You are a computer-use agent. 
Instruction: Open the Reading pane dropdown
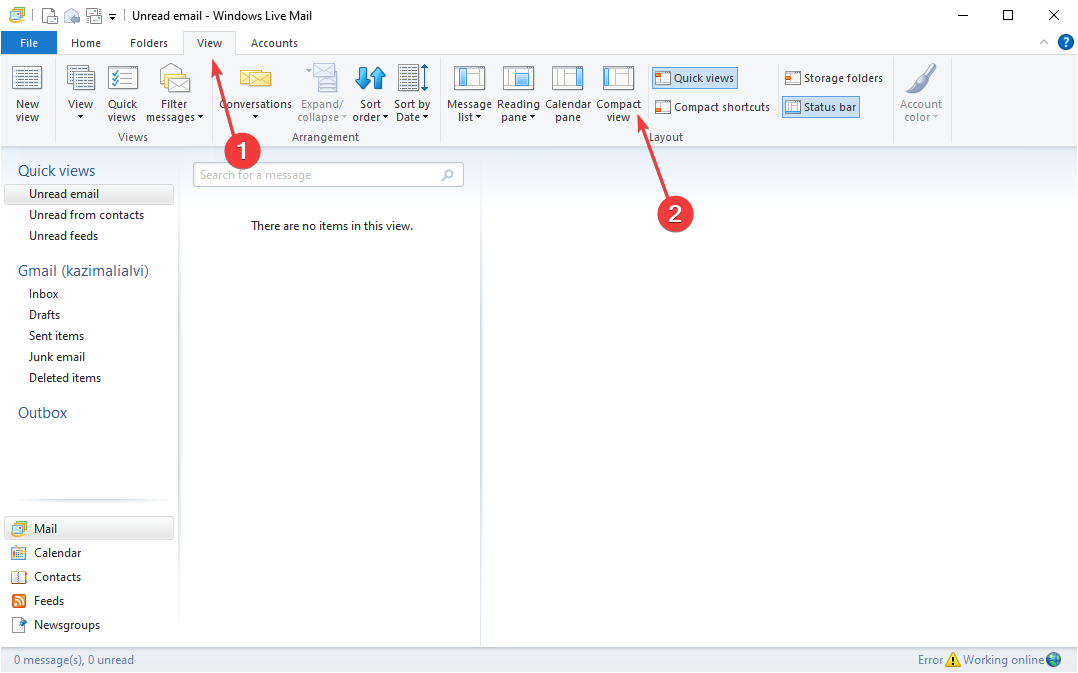click(x=518, y=94)
